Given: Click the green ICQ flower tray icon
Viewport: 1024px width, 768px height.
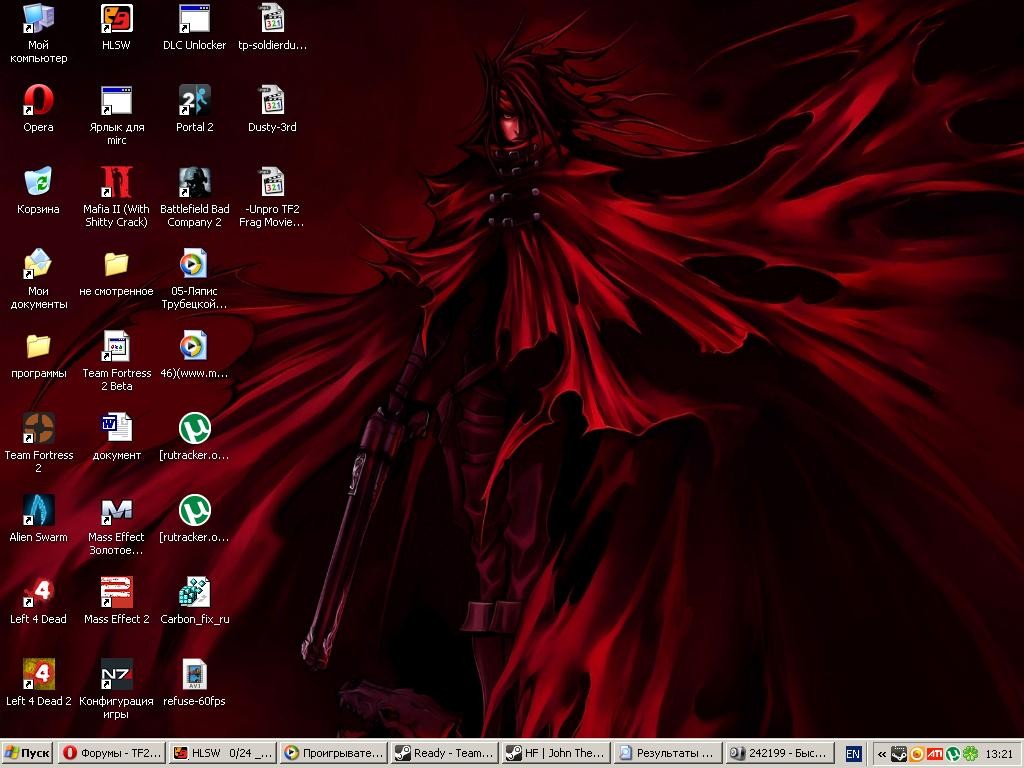Looking at the screenshot, I should point(970,754).
